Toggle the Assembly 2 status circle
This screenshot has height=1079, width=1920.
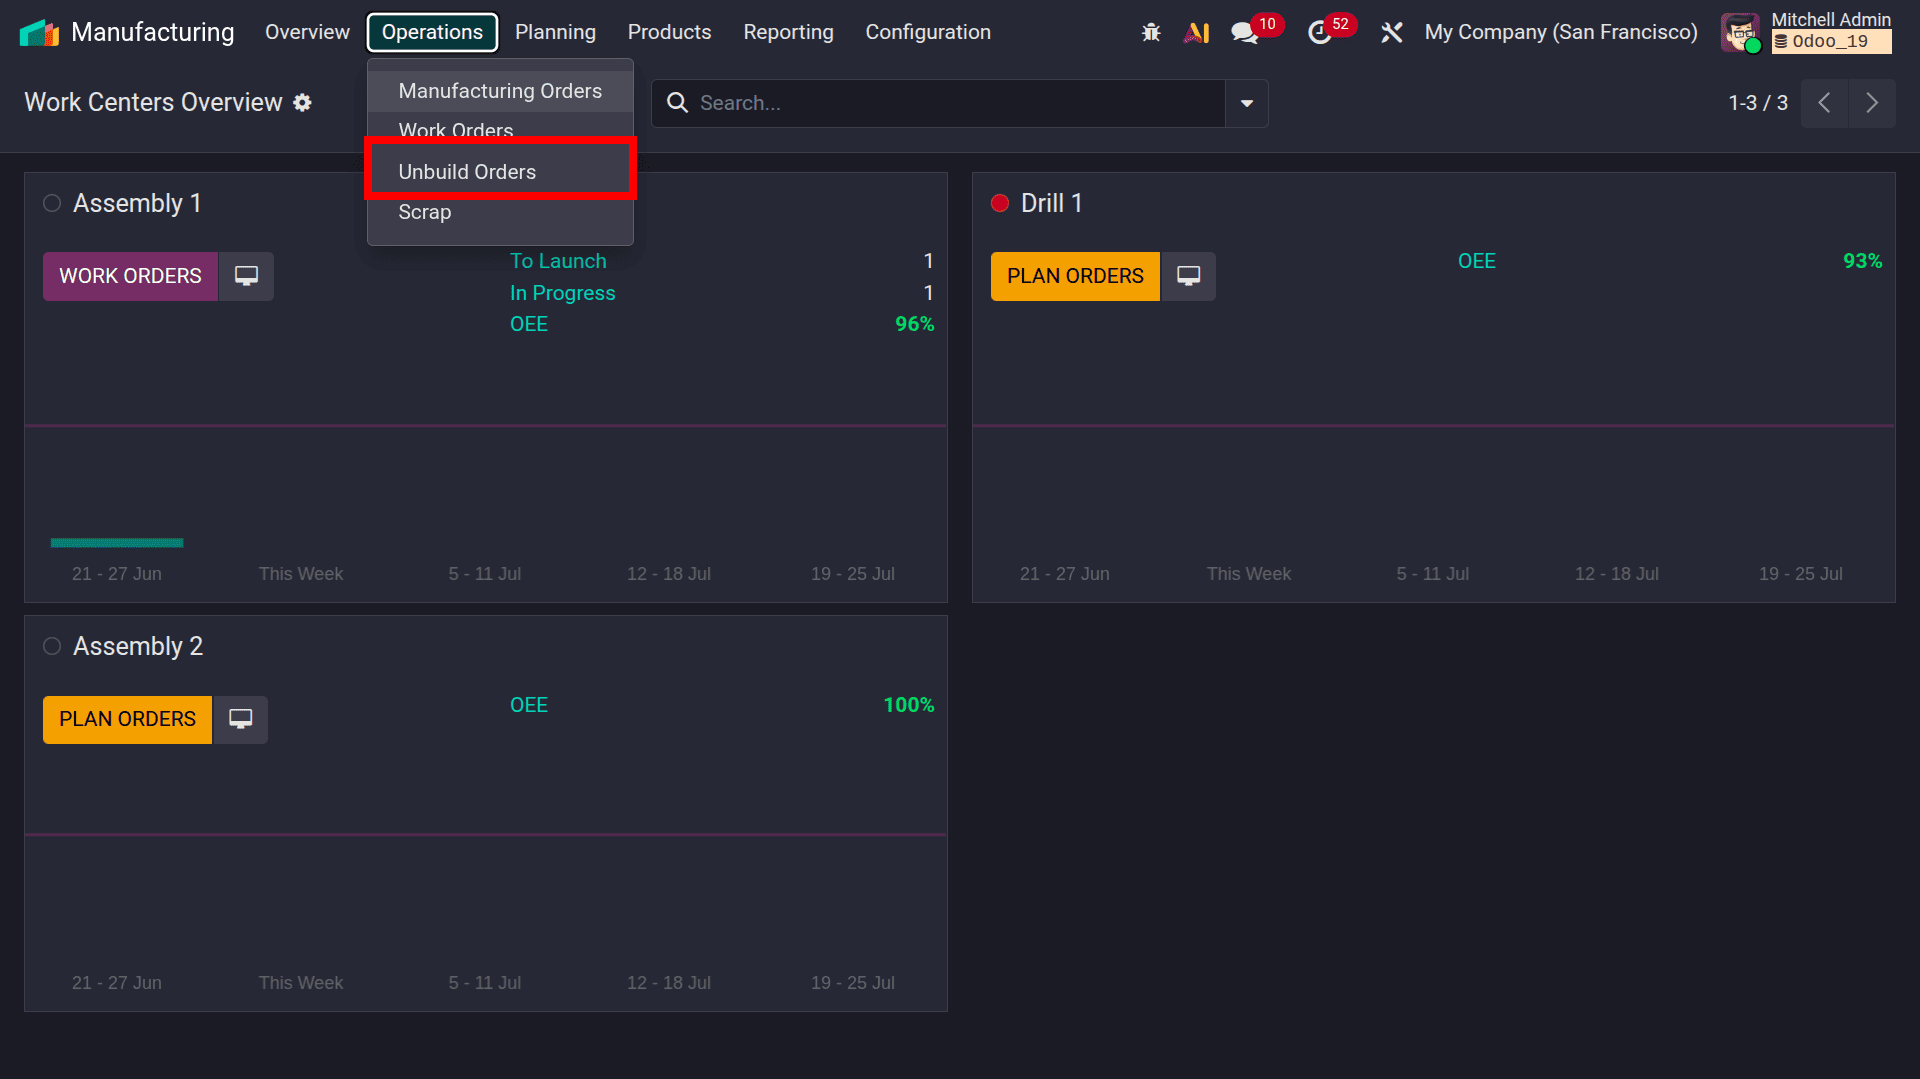tap(52, 646)
